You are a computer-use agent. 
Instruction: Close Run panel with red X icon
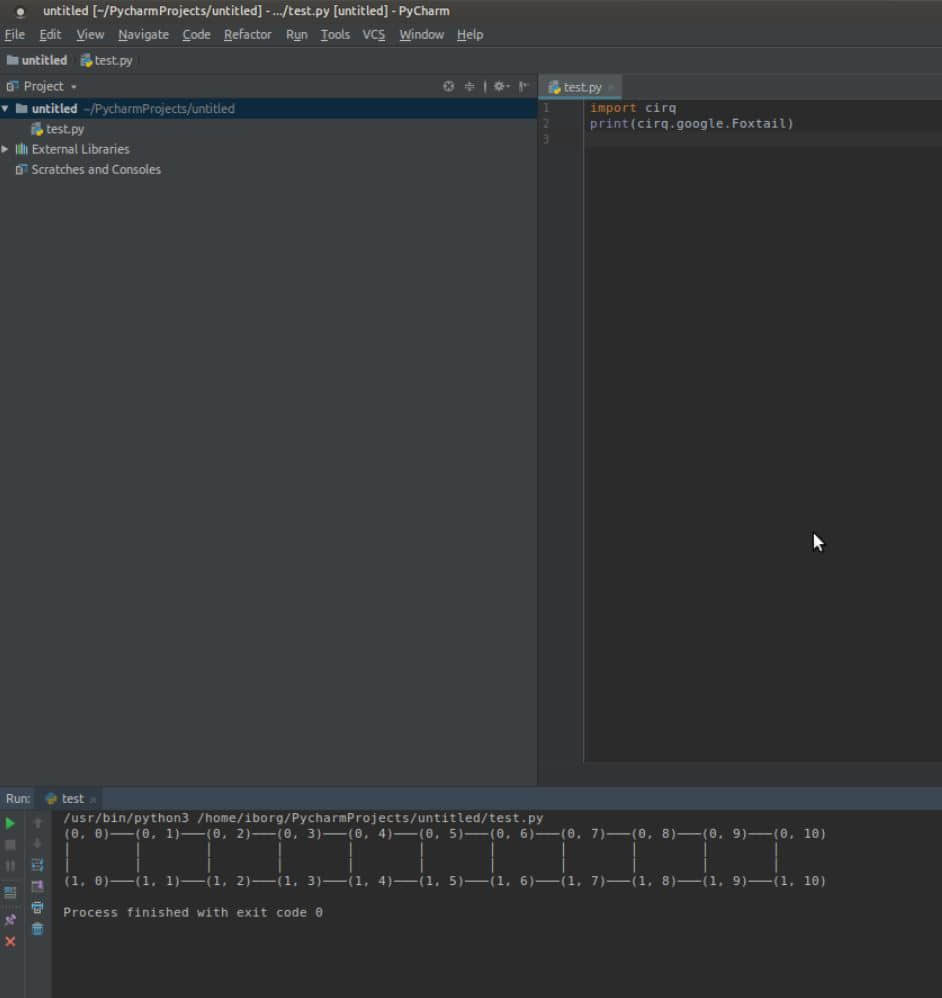click(10, 941)
